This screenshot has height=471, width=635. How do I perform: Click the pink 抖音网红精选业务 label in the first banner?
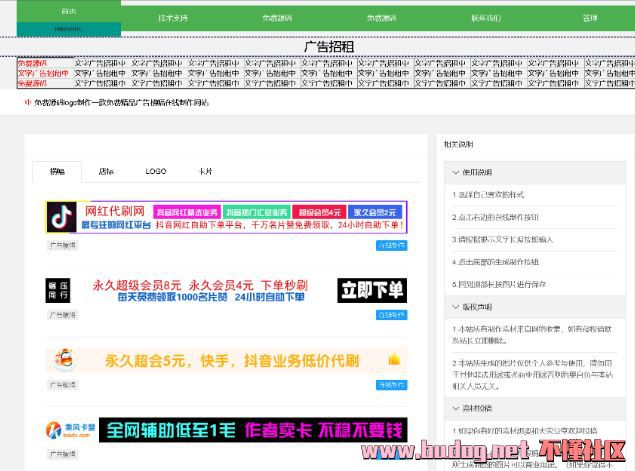187,212
